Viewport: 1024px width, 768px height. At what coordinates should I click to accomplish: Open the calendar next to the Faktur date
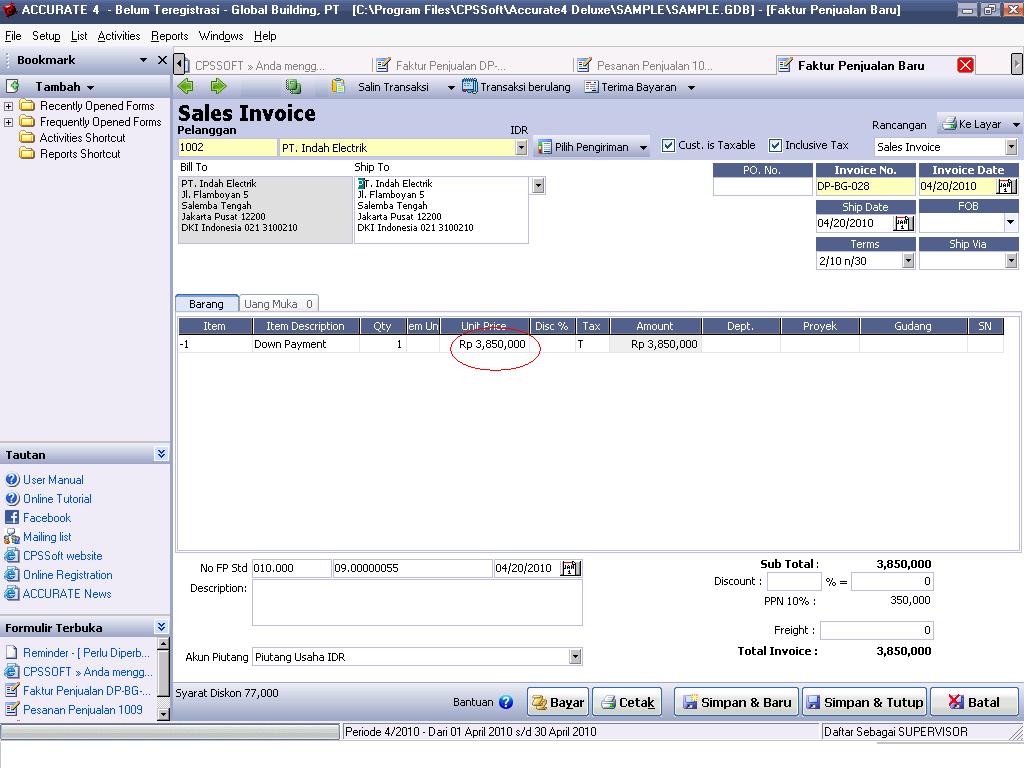point(571,567)
